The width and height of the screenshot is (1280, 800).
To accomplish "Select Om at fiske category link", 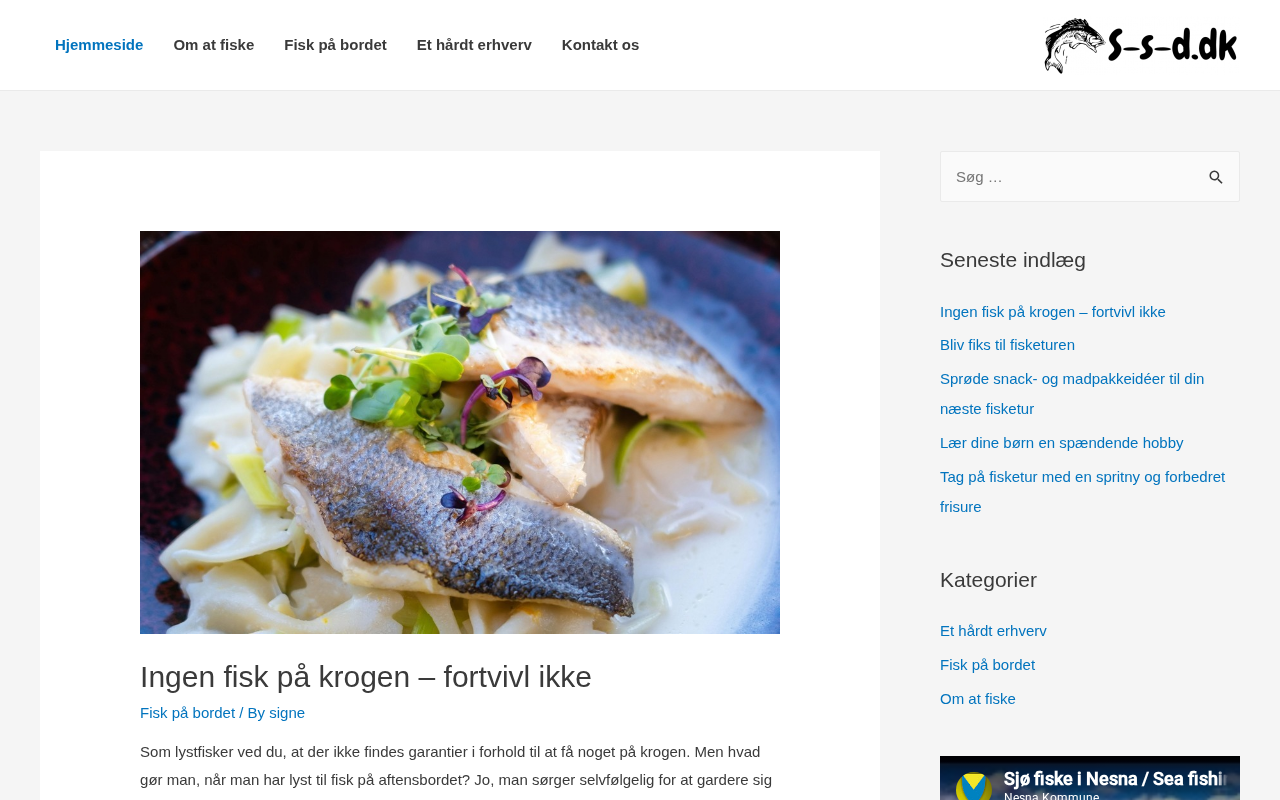I will (978, 699).
